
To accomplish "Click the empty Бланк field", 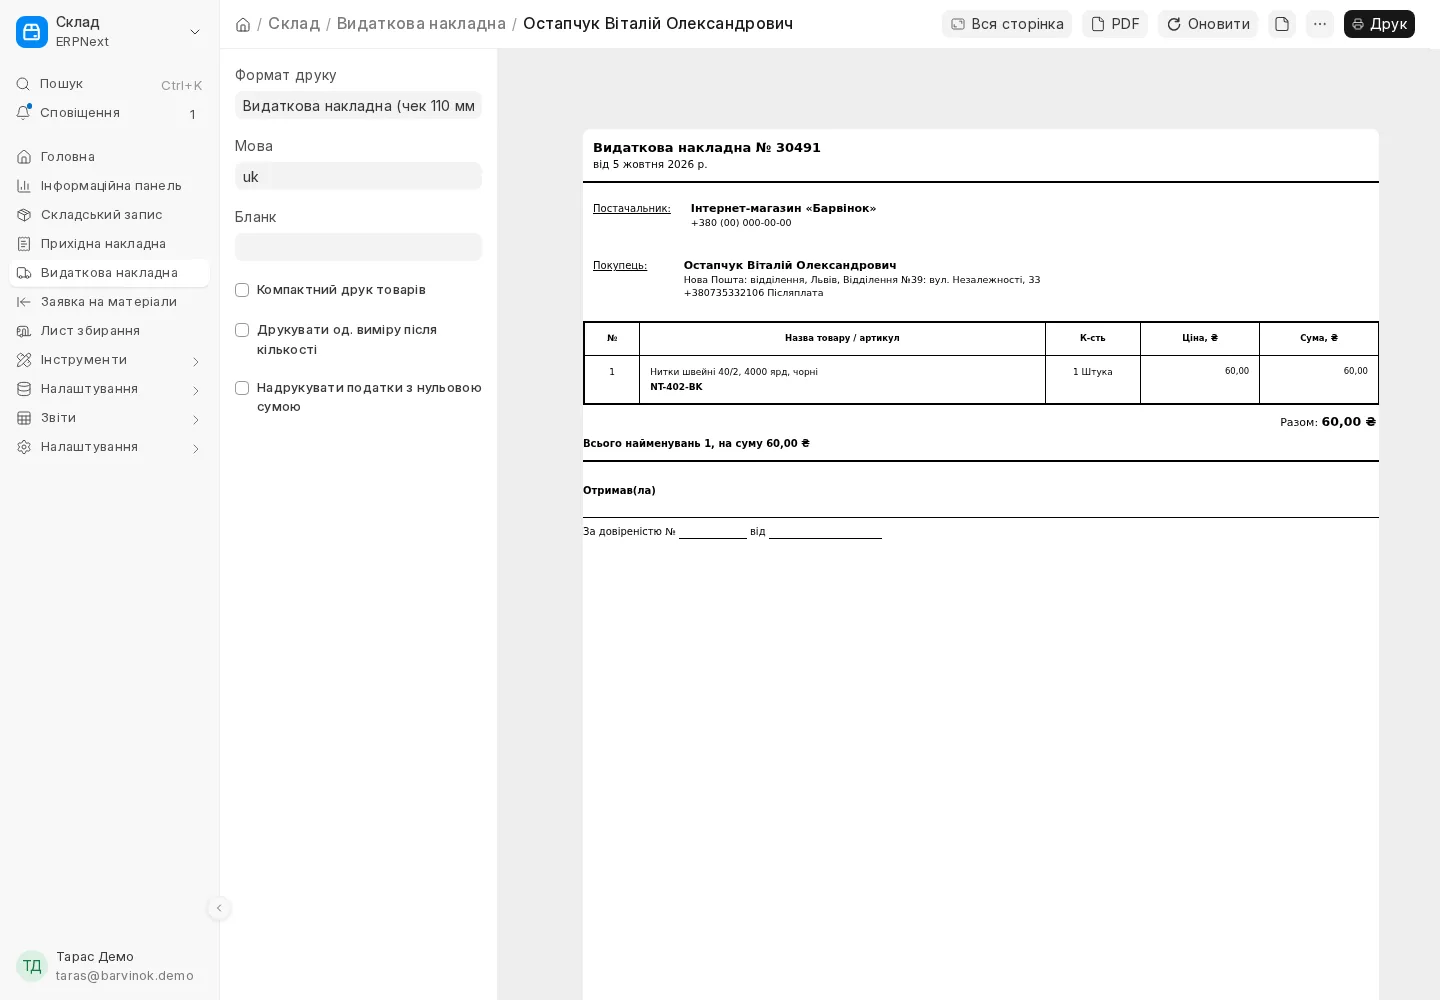I will pyautogui.click(x=358, y=247).
